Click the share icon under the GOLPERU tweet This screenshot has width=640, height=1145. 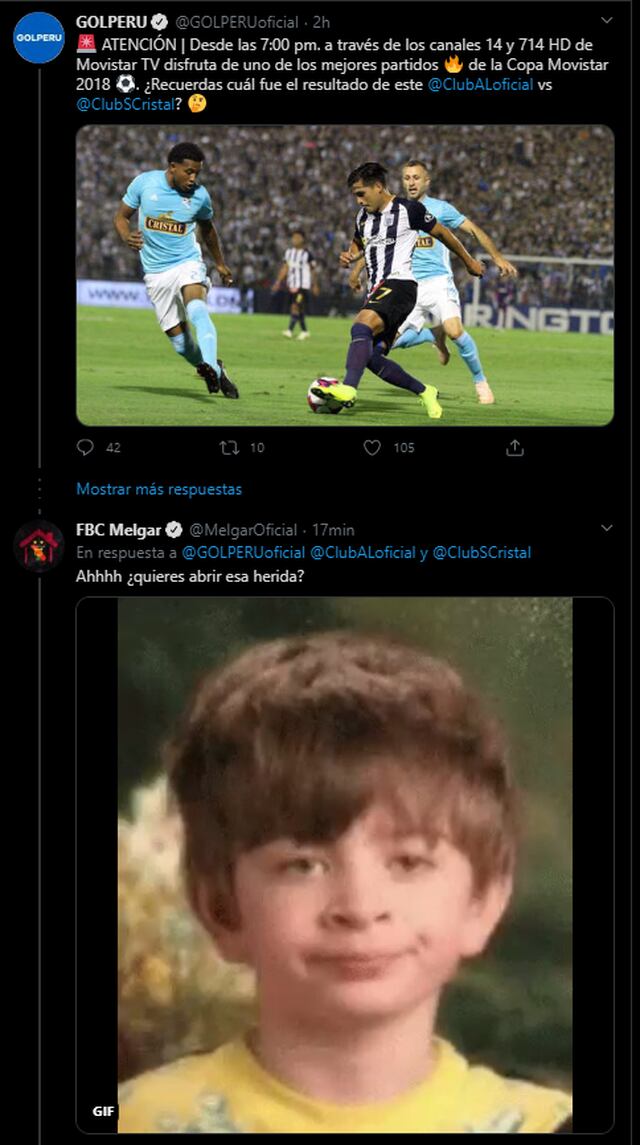(x=515, y=448)
